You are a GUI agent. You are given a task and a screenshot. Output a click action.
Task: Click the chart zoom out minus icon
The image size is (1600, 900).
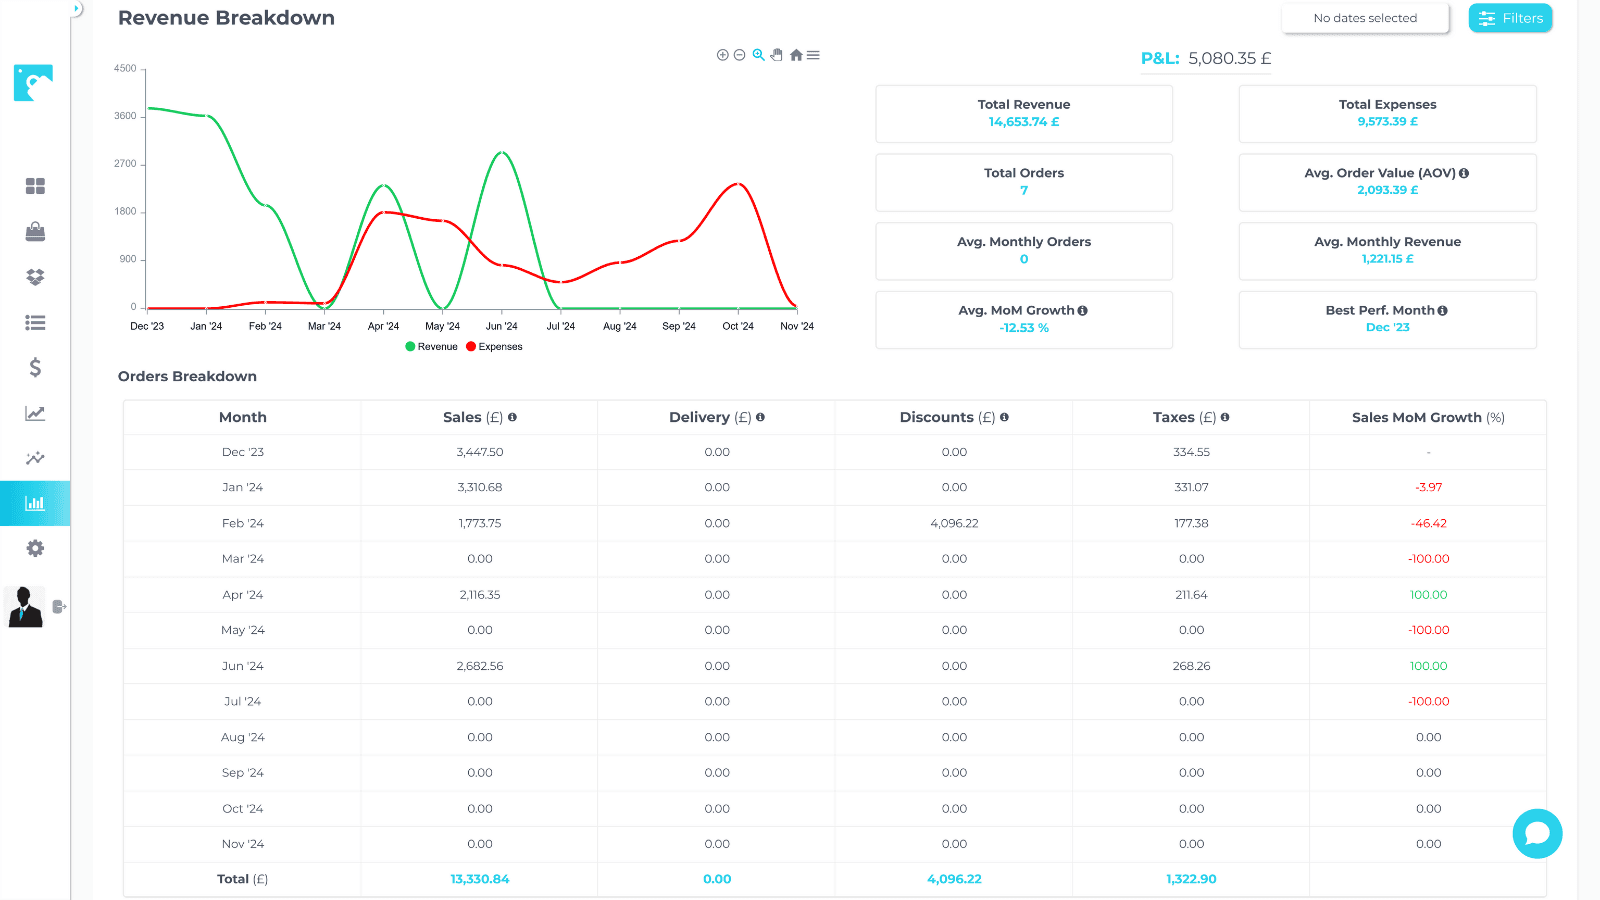coord(740,55)
